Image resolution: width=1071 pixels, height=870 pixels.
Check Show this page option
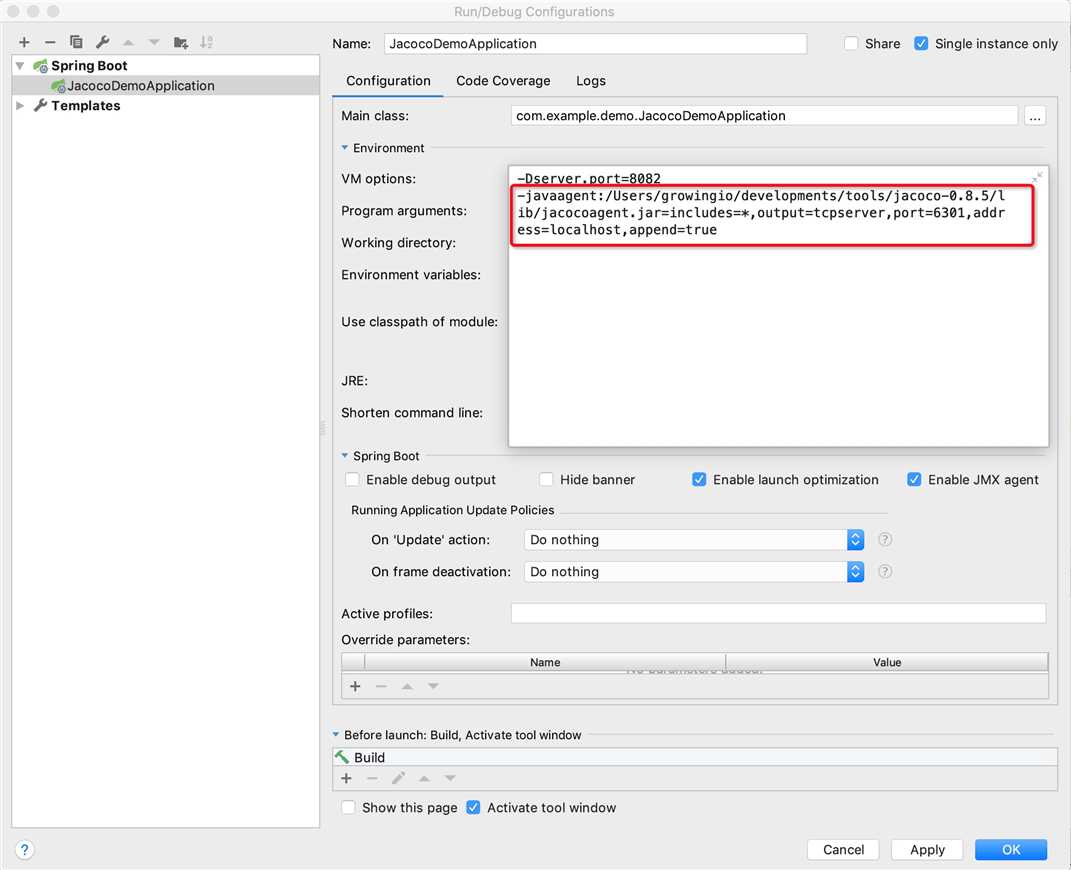tap(348, 807)
